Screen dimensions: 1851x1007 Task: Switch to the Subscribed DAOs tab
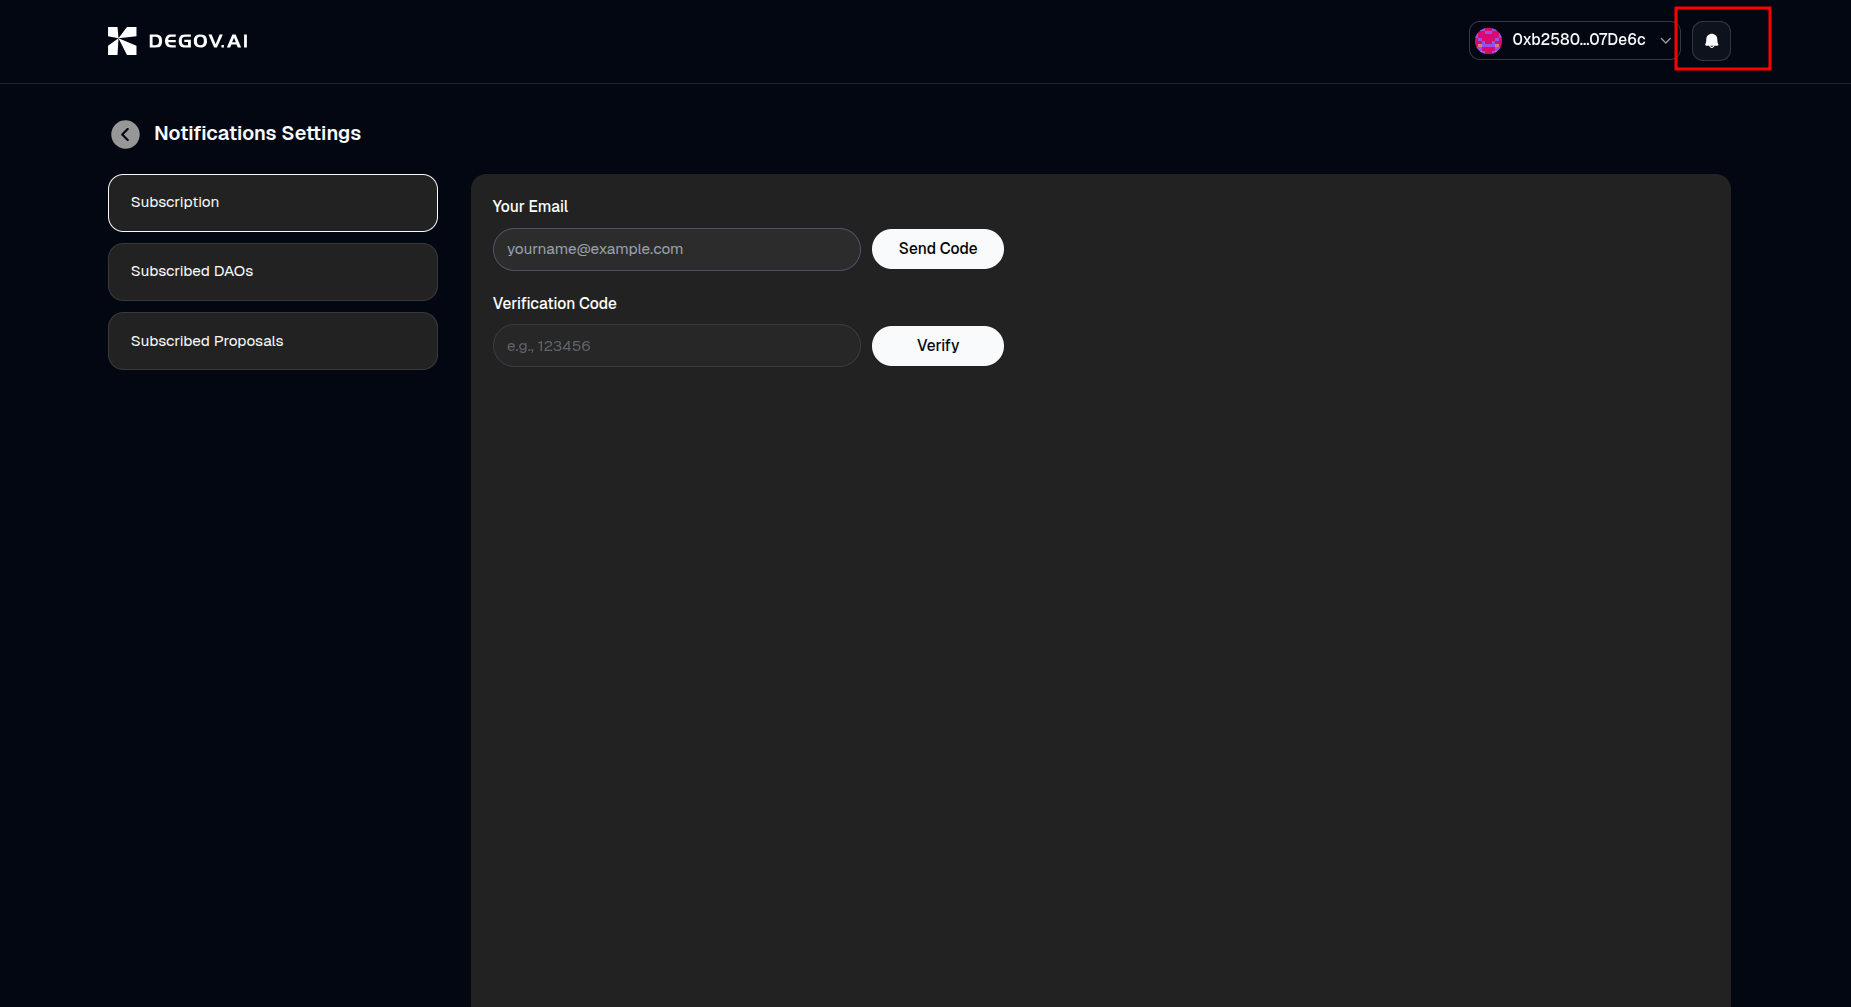[272, 272]
